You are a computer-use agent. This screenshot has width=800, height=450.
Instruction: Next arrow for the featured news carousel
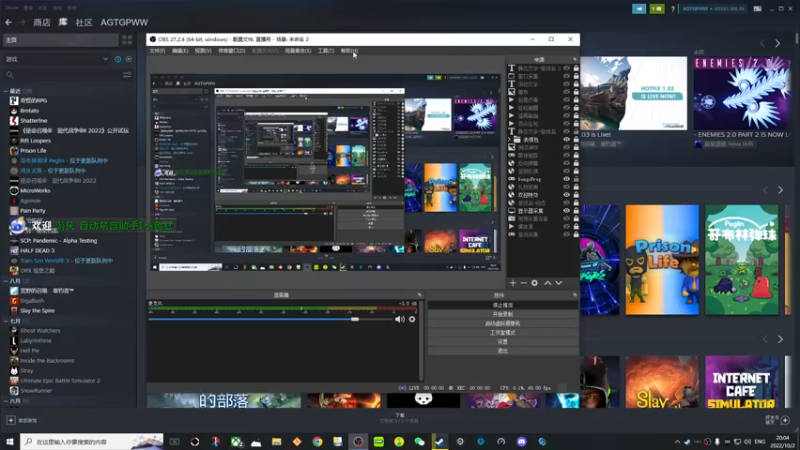tap(778, 44)
